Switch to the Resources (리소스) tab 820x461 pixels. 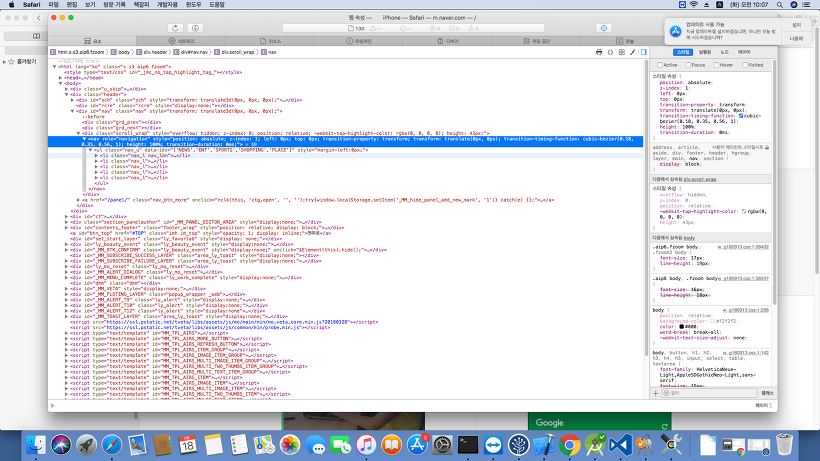tap(270, 41)
